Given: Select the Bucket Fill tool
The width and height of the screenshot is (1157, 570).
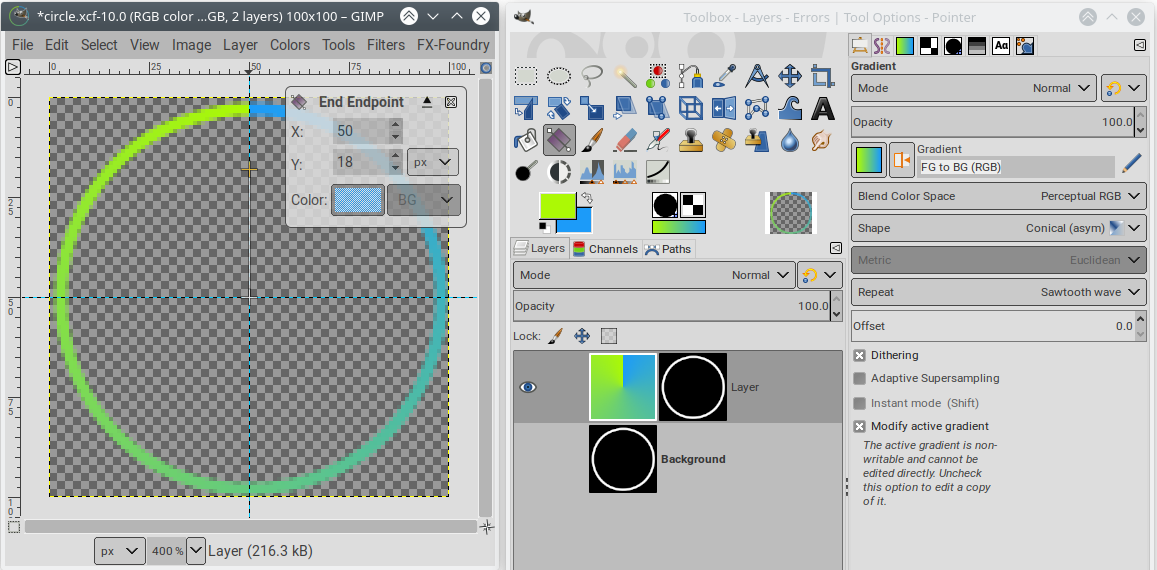Looking at the screenshot, I should 526,140.
